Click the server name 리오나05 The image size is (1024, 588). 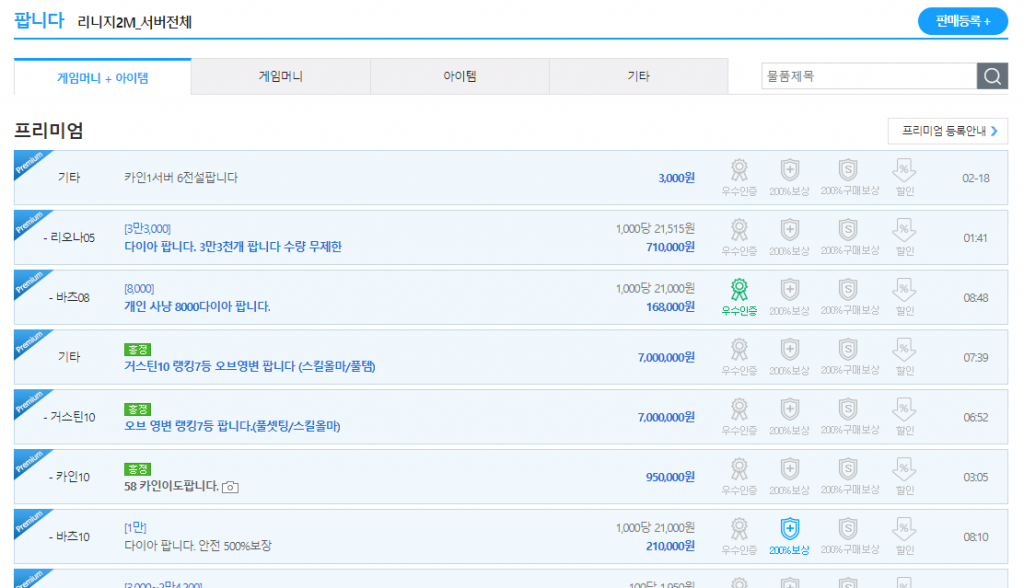[69, 238]
